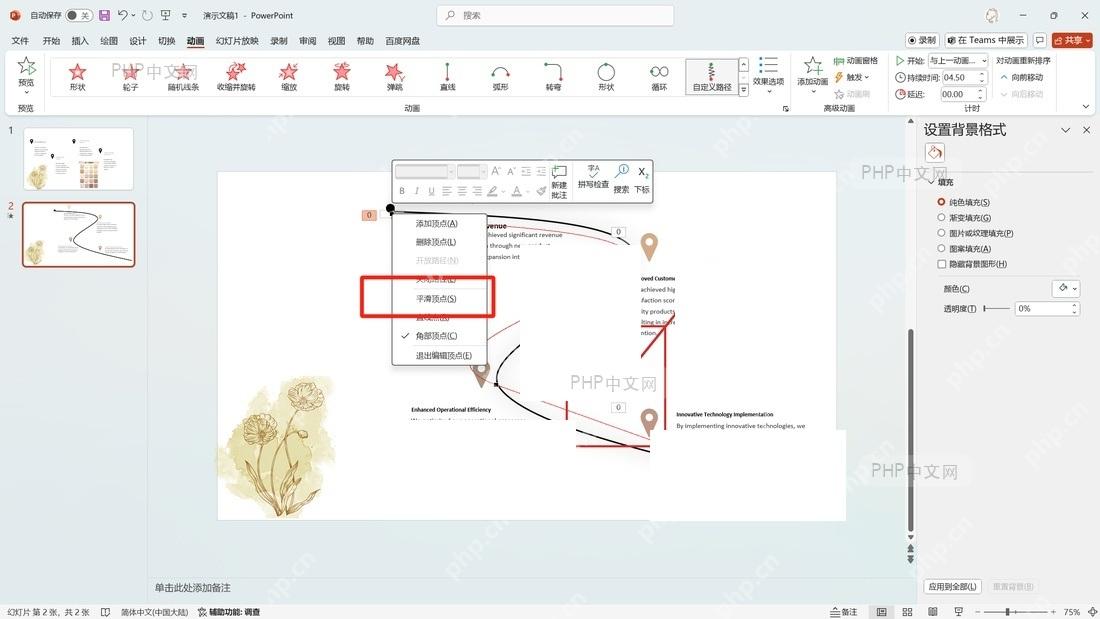Check 隐藏背景图形(H) checkbox
Image resolution: width=1100 pixels, height=619 pixels.
point(941,264)
